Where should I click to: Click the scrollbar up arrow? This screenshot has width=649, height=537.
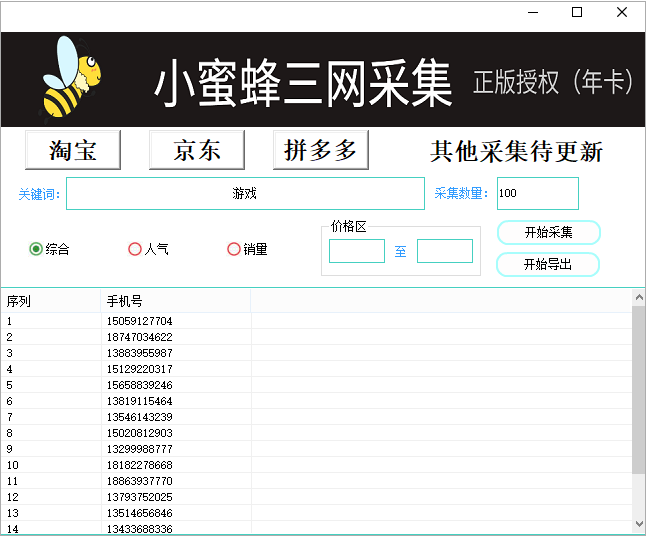coord(639,297)
